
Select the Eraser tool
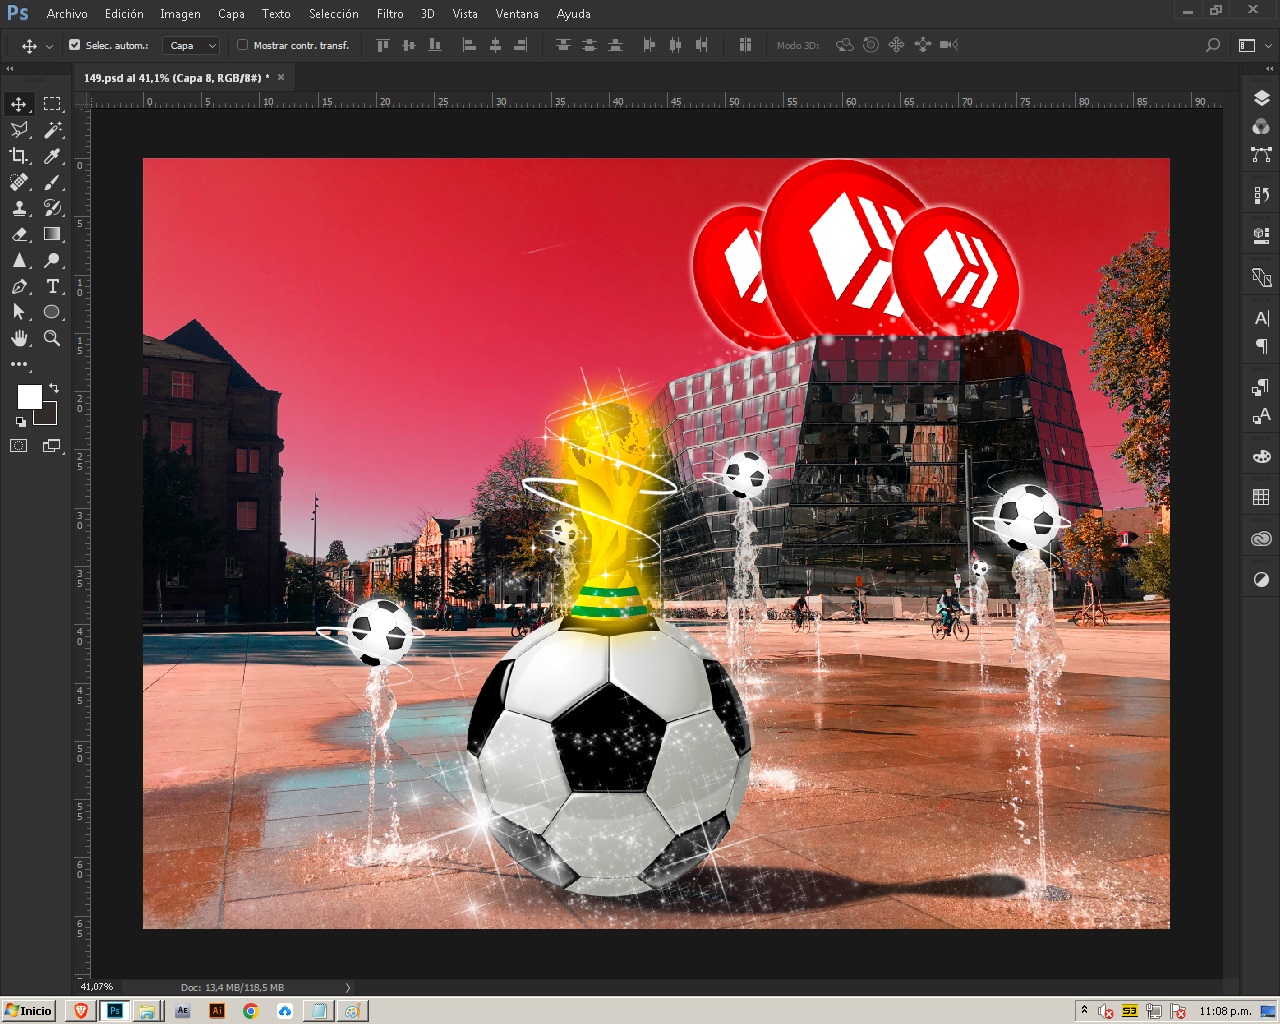19,234
